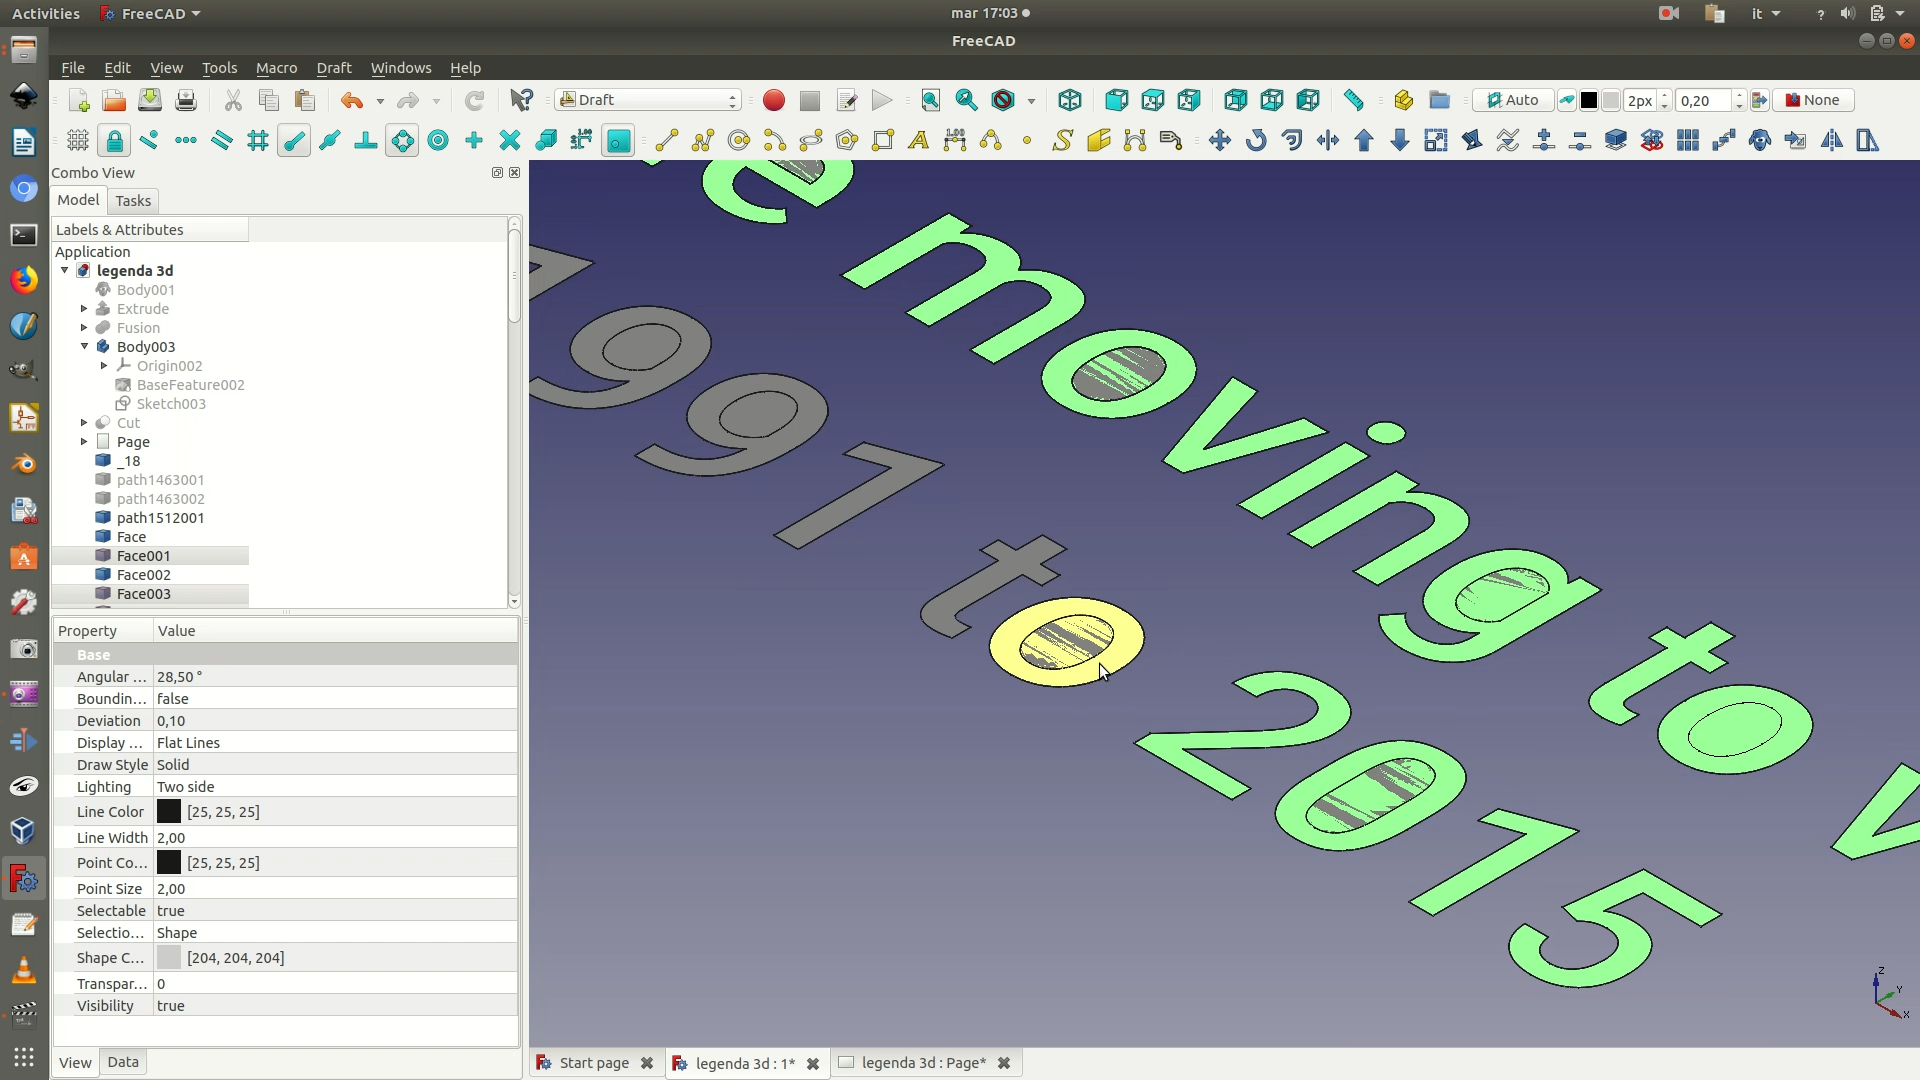
Task: Open the Draft workbench dropdown
Action: 648,100
